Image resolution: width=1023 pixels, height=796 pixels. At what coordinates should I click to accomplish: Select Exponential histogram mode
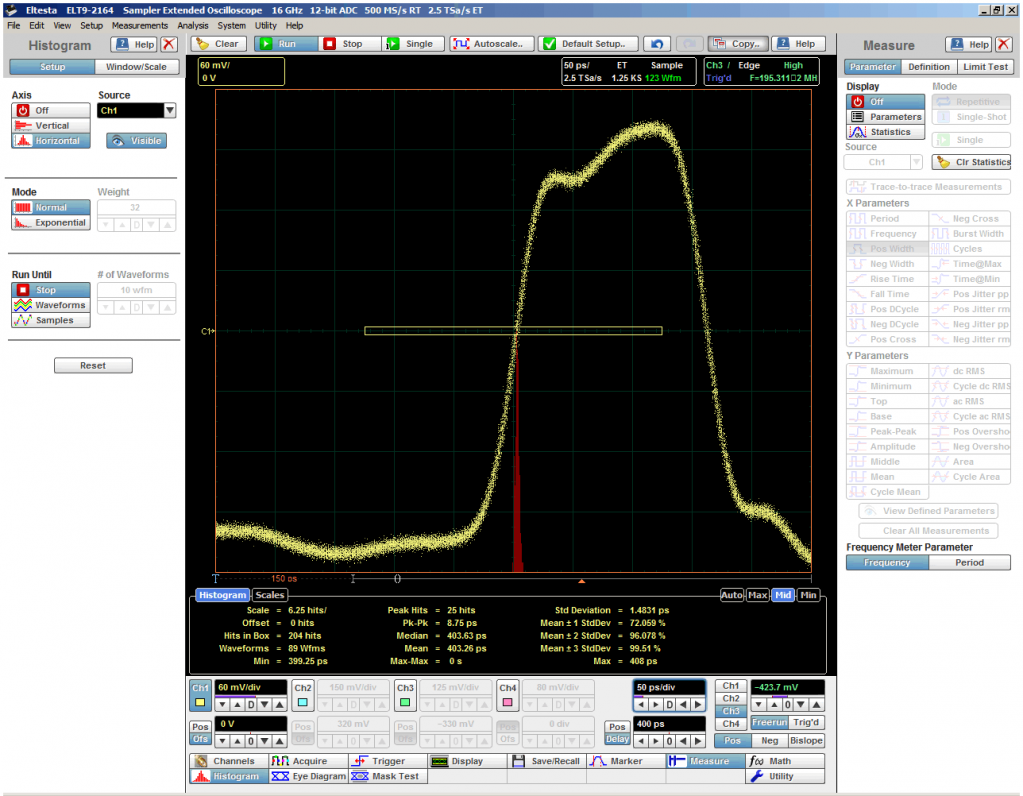click(x=51, y=223)
